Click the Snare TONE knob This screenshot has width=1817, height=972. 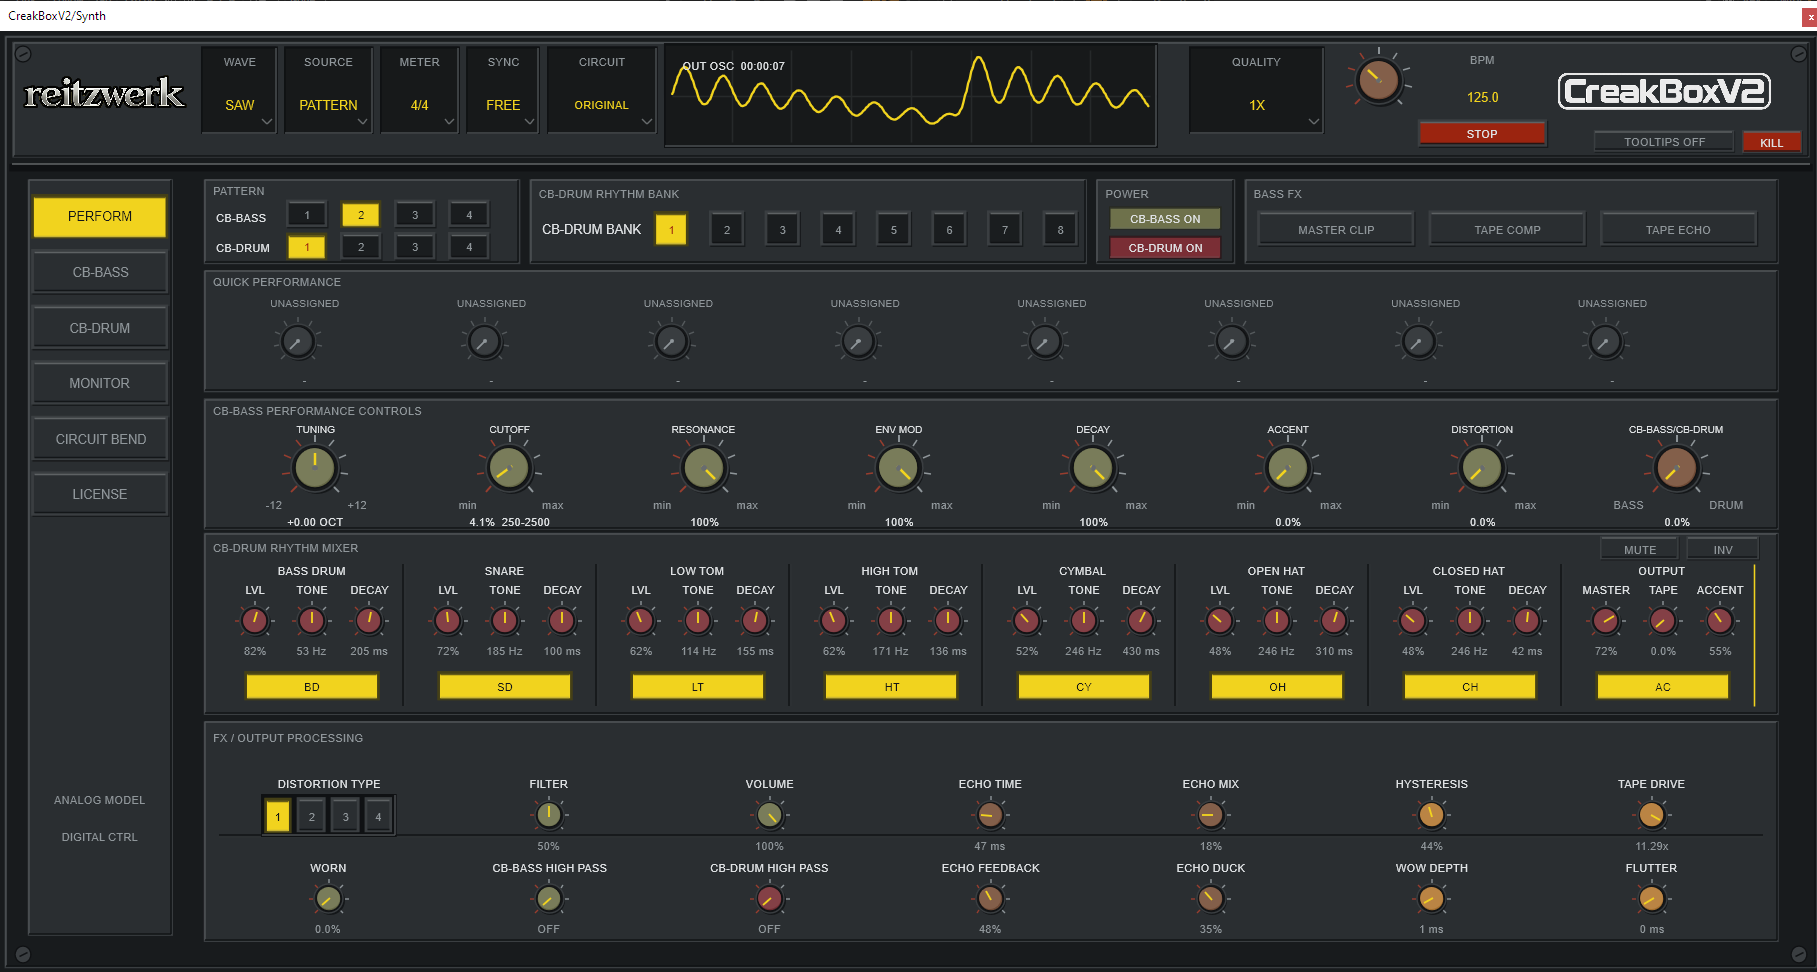tap(505, 621)
